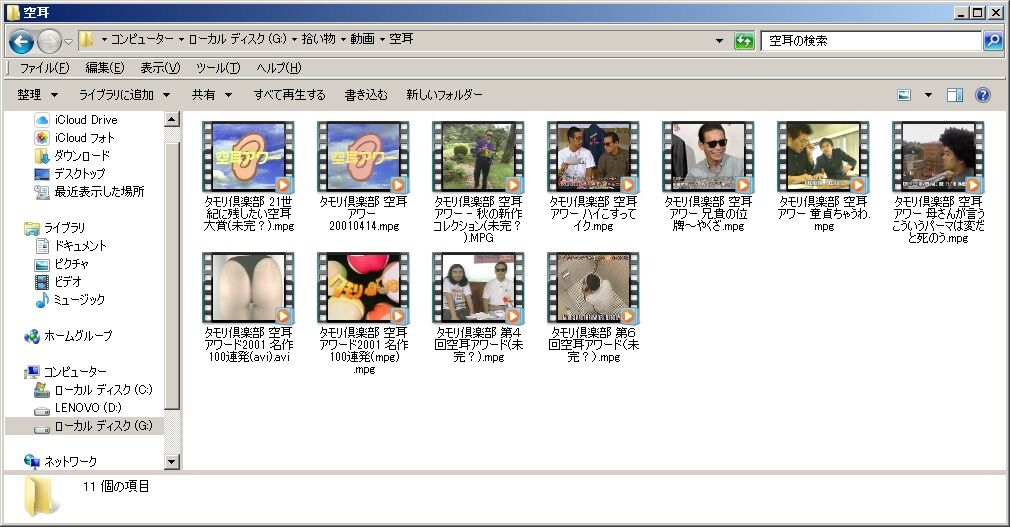The height and width of the screenshot is (527, 1010).
Task: Click sidebar scrollbar up arrow
Action: (x=172, y=119)
